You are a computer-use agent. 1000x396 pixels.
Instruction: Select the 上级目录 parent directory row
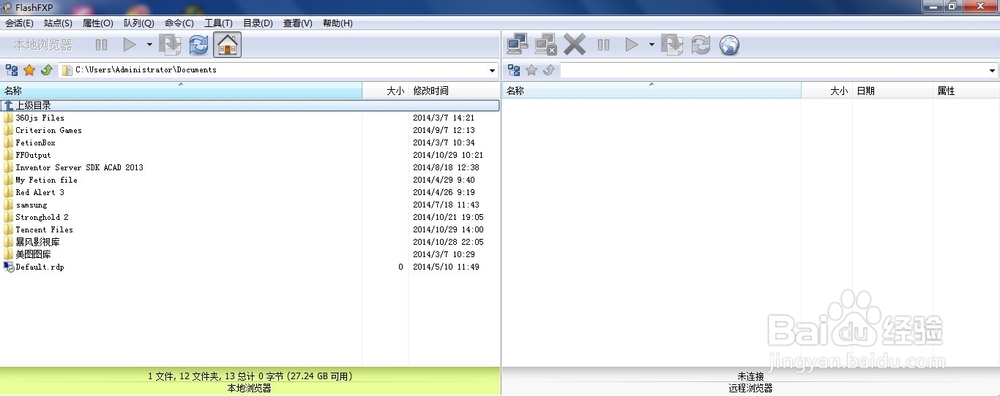[x=250, y=105]
